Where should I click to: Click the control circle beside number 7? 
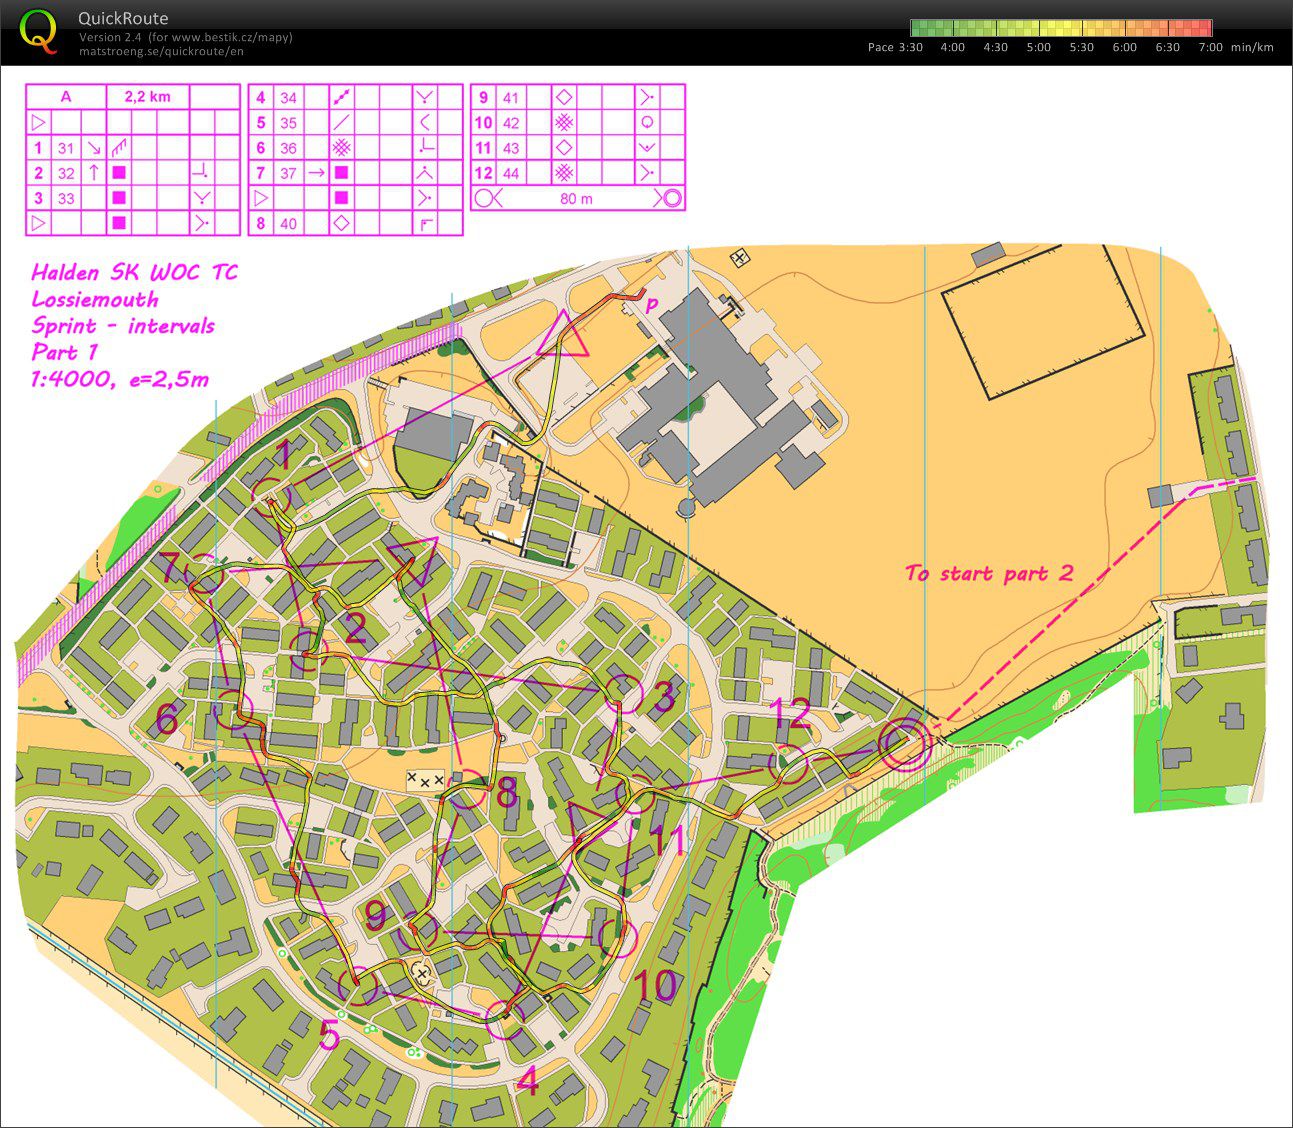[x=206, y=575]
